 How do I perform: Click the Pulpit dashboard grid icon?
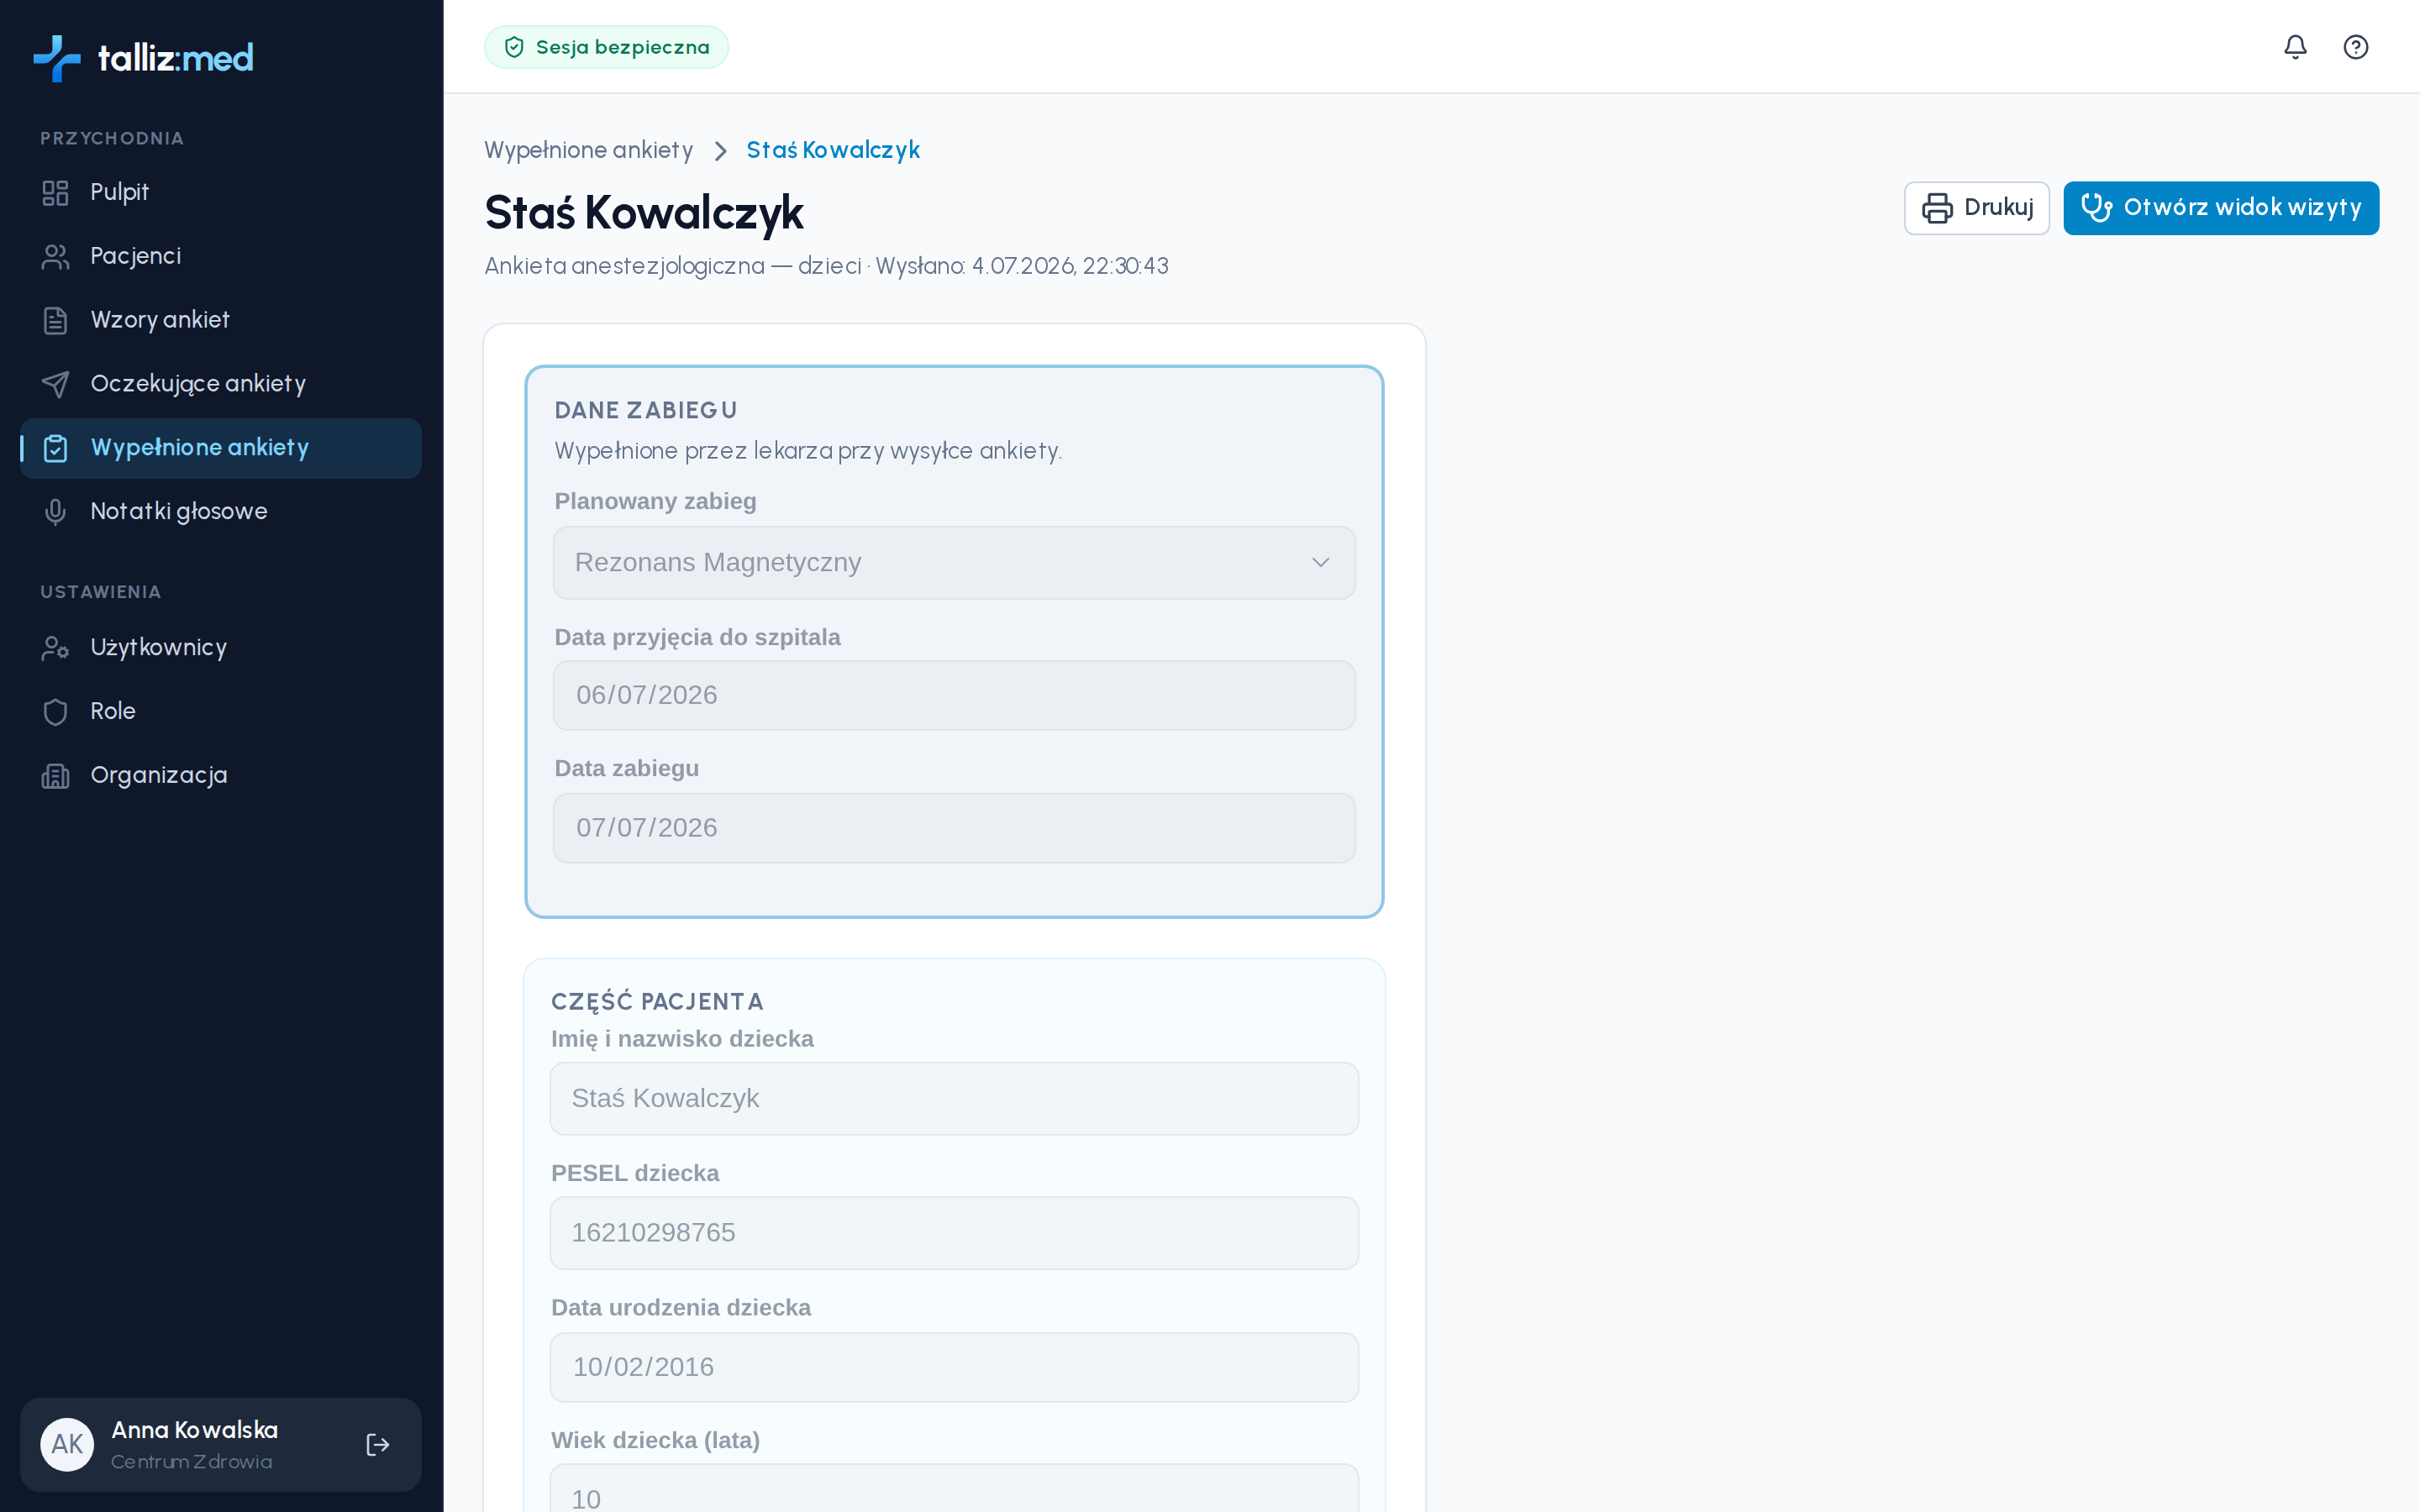(55, 192)
